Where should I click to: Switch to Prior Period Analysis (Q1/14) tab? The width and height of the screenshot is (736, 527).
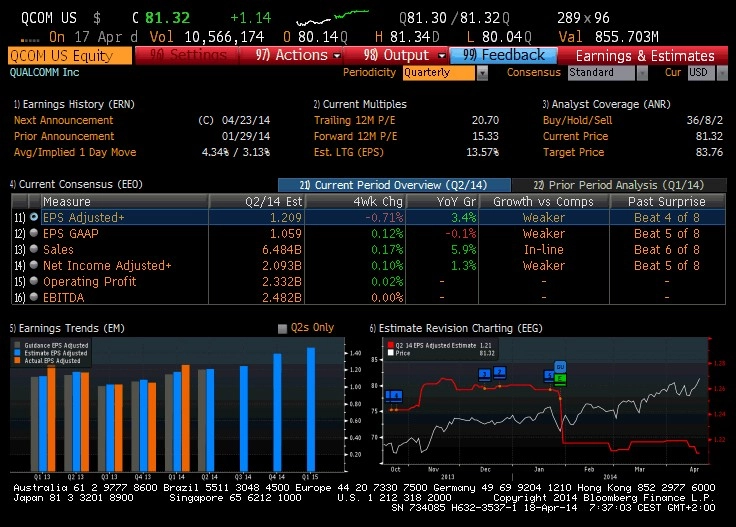[619, 185]
